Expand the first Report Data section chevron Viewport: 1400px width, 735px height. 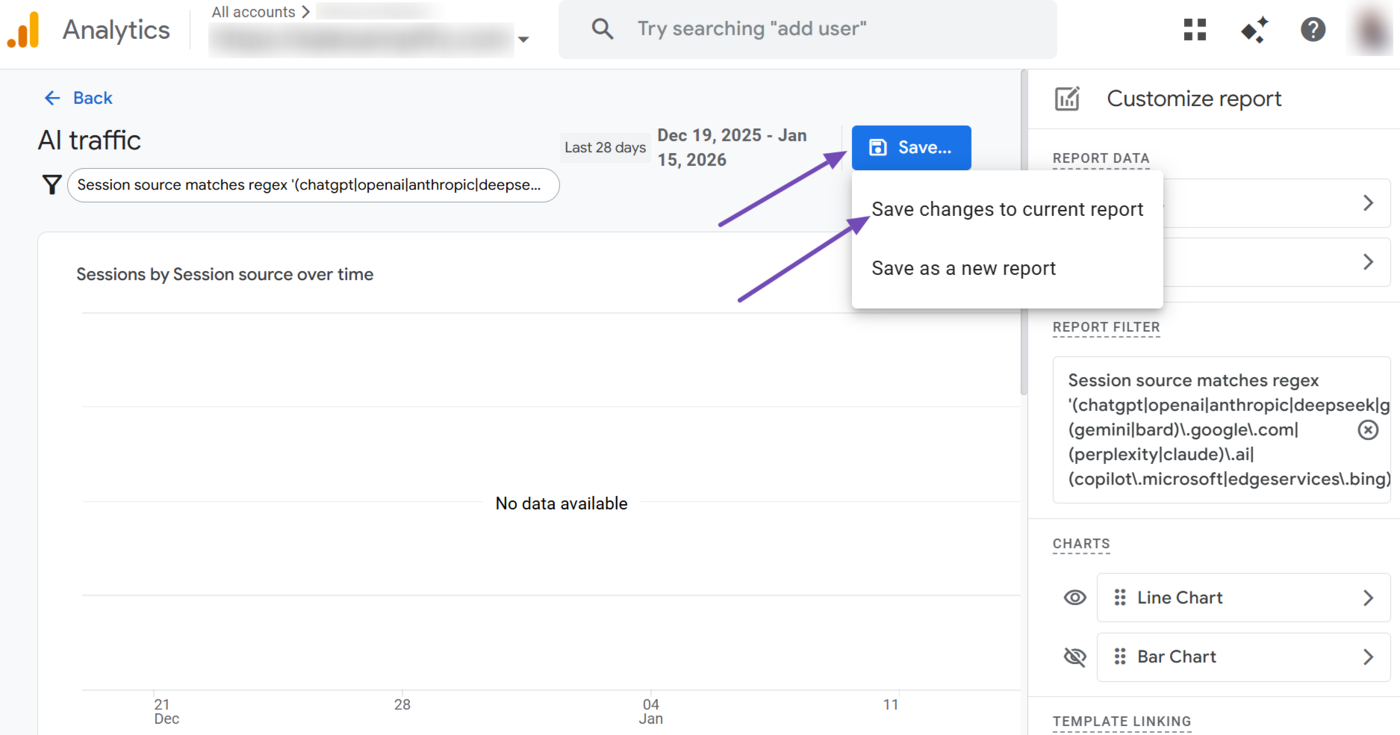(1370, 204)
